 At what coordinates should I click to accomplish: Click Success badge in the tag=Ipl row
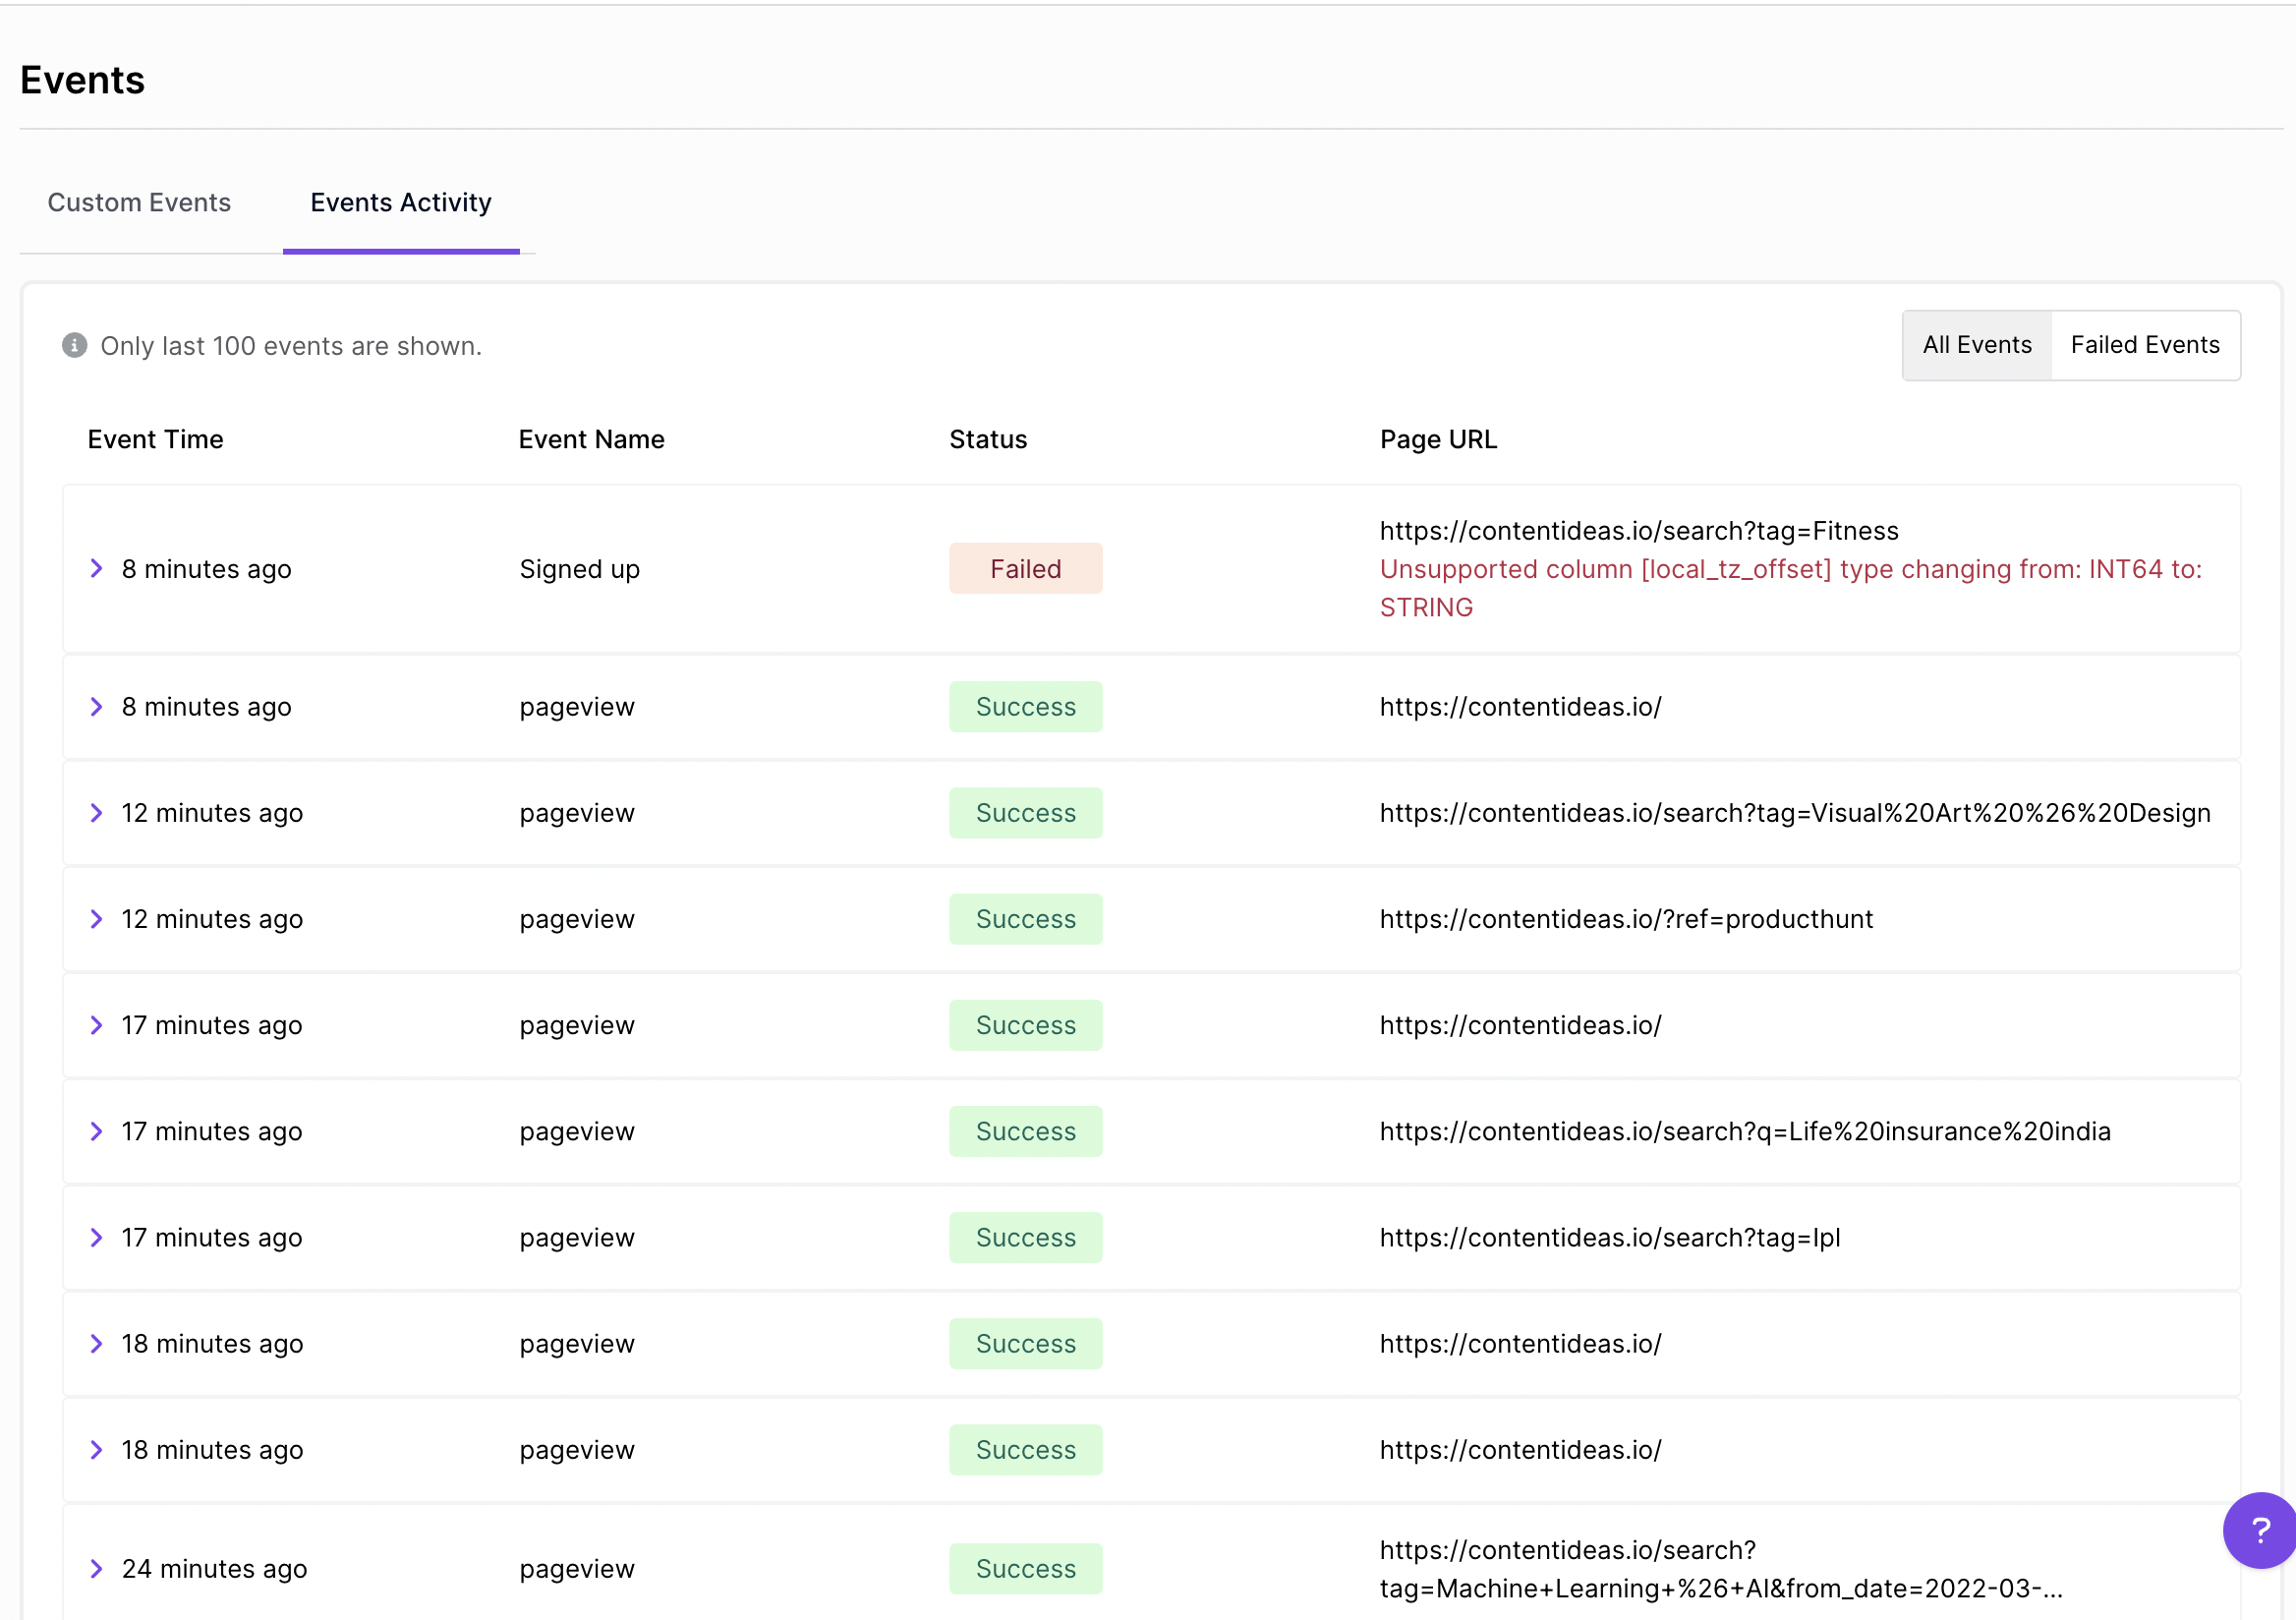[x=1025, y=1237]
